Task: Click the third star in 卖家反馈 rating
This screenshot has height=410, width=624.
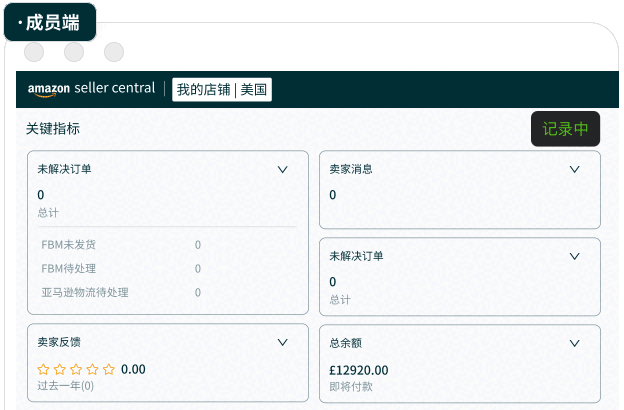Action: 76,369
